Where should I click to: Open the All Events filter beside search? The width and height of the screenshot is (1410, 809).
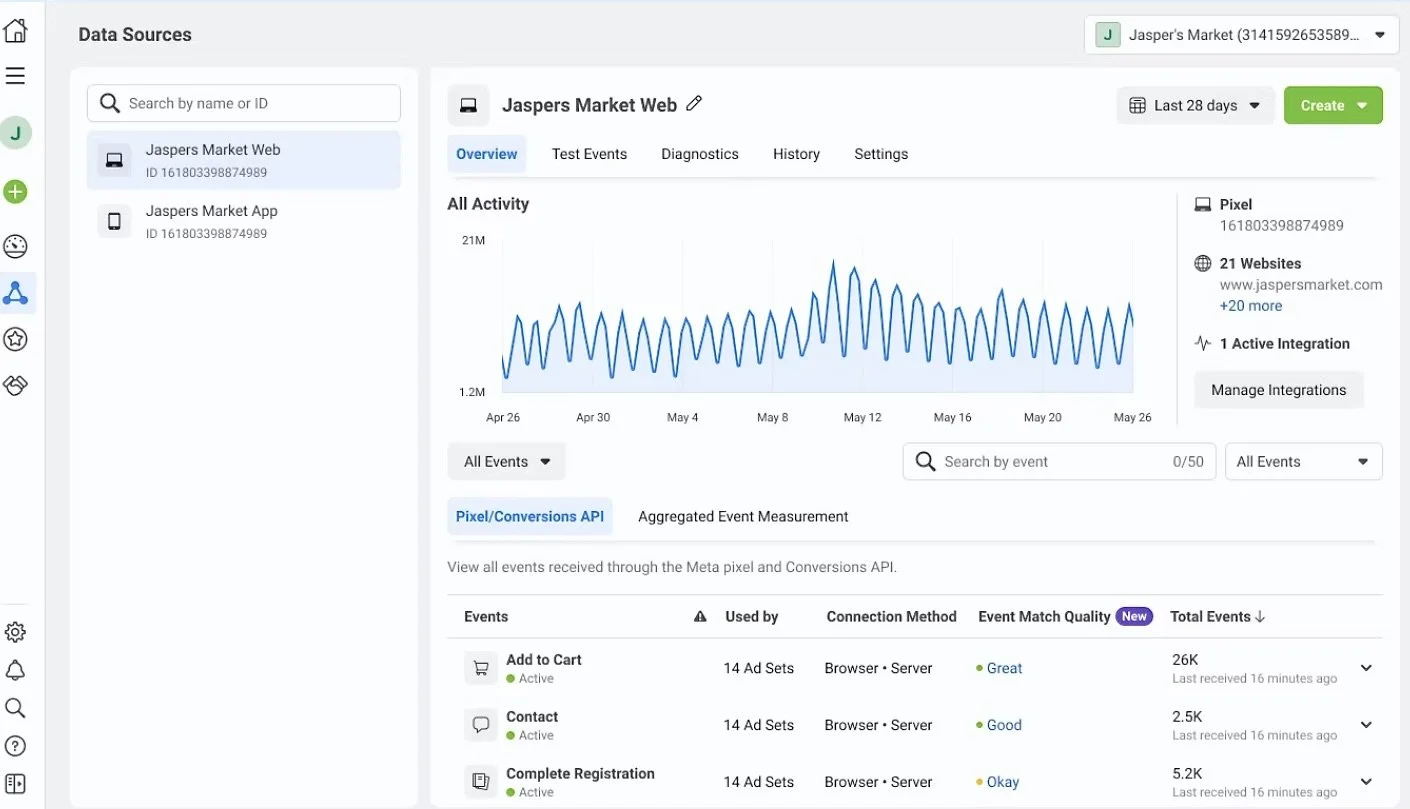click(1303, 462)
